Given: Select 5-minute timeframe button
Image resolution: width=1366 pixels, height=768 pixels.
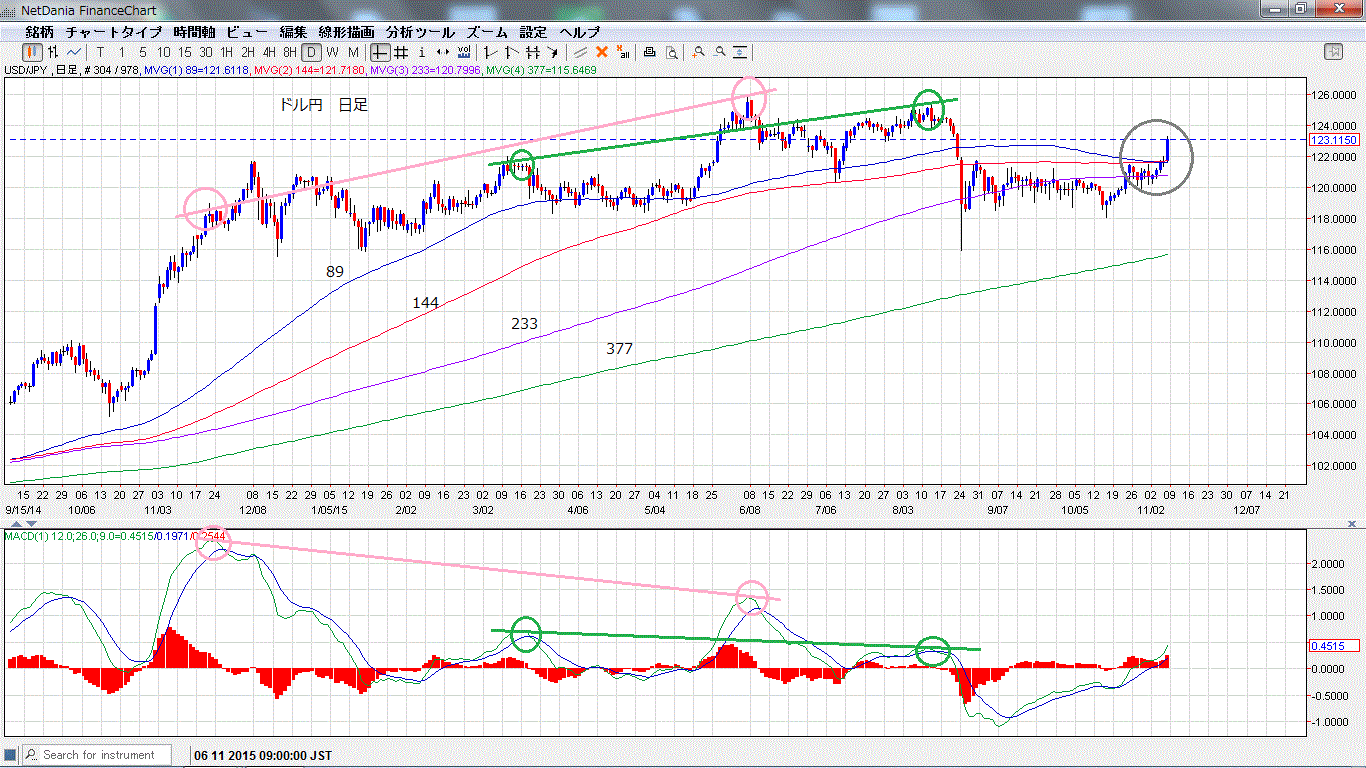Looking at the screenshot, I should coord(143,52).
